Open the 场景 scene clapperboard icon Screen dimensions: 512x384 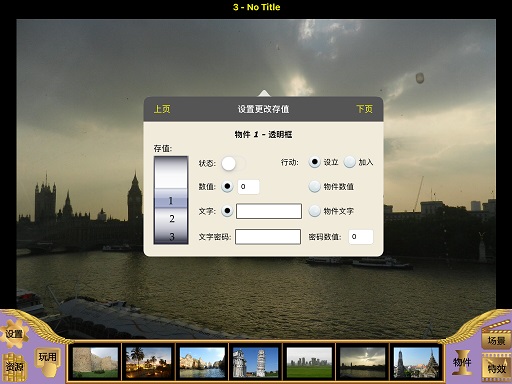(497, 338)
